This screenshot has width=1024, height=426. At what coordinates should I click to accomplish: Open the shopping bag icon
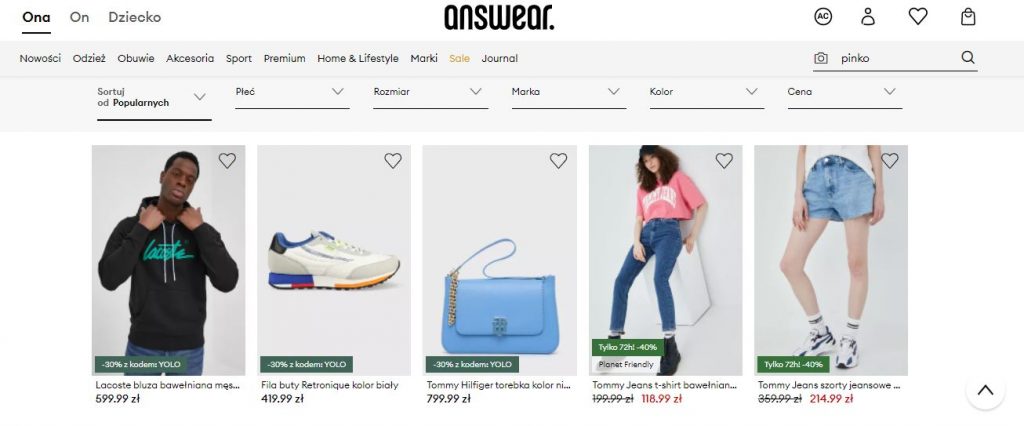click(x=968, y=16)
